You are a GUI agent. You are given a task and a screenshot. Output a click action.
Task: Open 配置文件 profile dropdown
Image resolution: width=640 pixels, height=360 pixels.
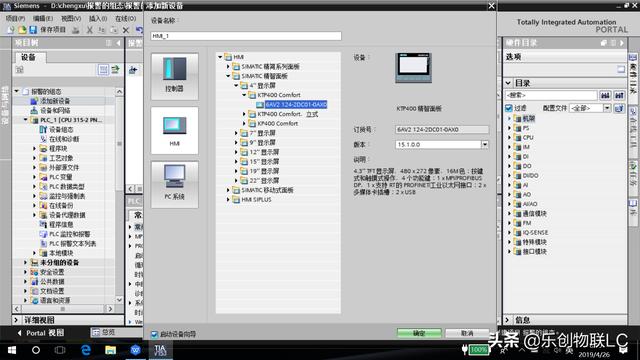tap(607, 108)
